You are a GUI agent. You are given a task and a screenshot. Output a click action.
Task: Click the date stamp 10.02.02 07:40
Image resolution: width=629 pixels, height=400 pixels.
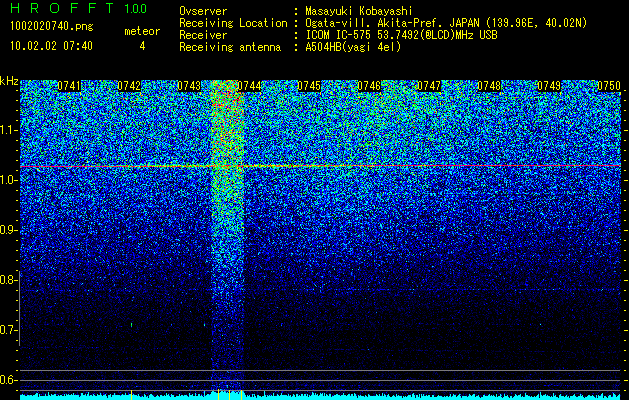[51, 46]
